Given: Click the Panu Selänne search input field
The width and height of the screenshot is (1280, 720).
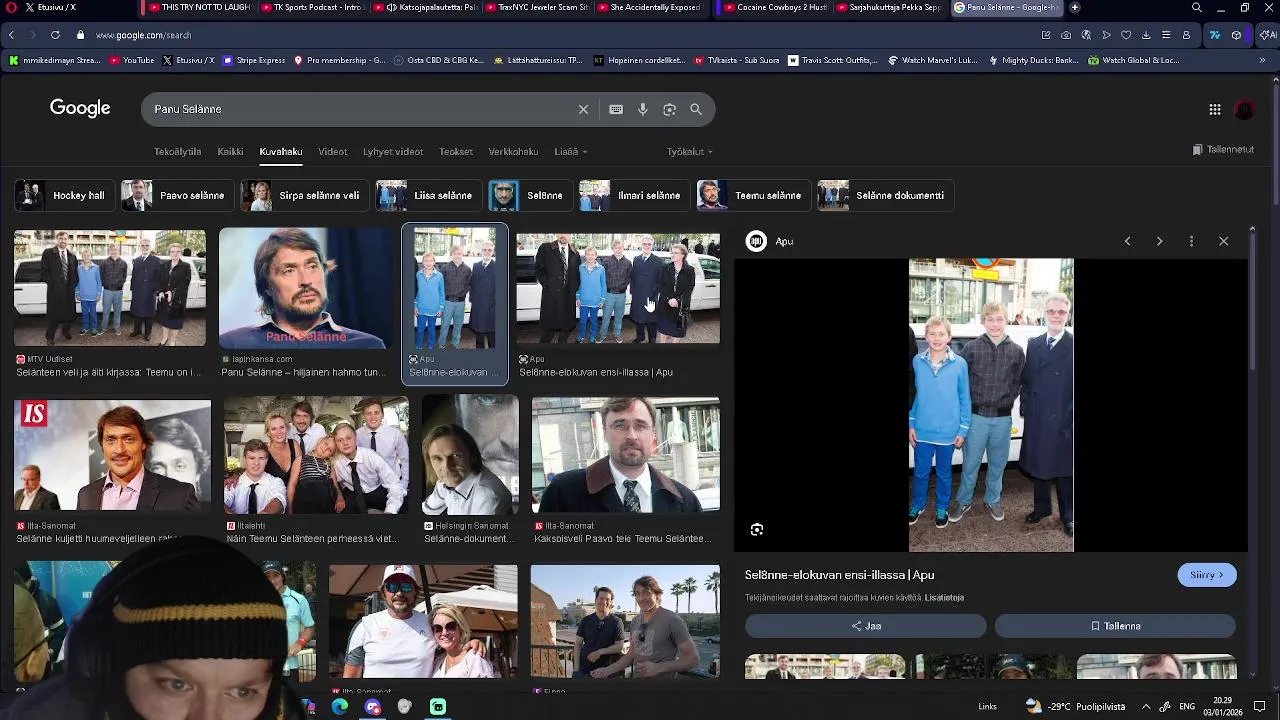Looking at the screenshot, I should click(x=360, y=109).
